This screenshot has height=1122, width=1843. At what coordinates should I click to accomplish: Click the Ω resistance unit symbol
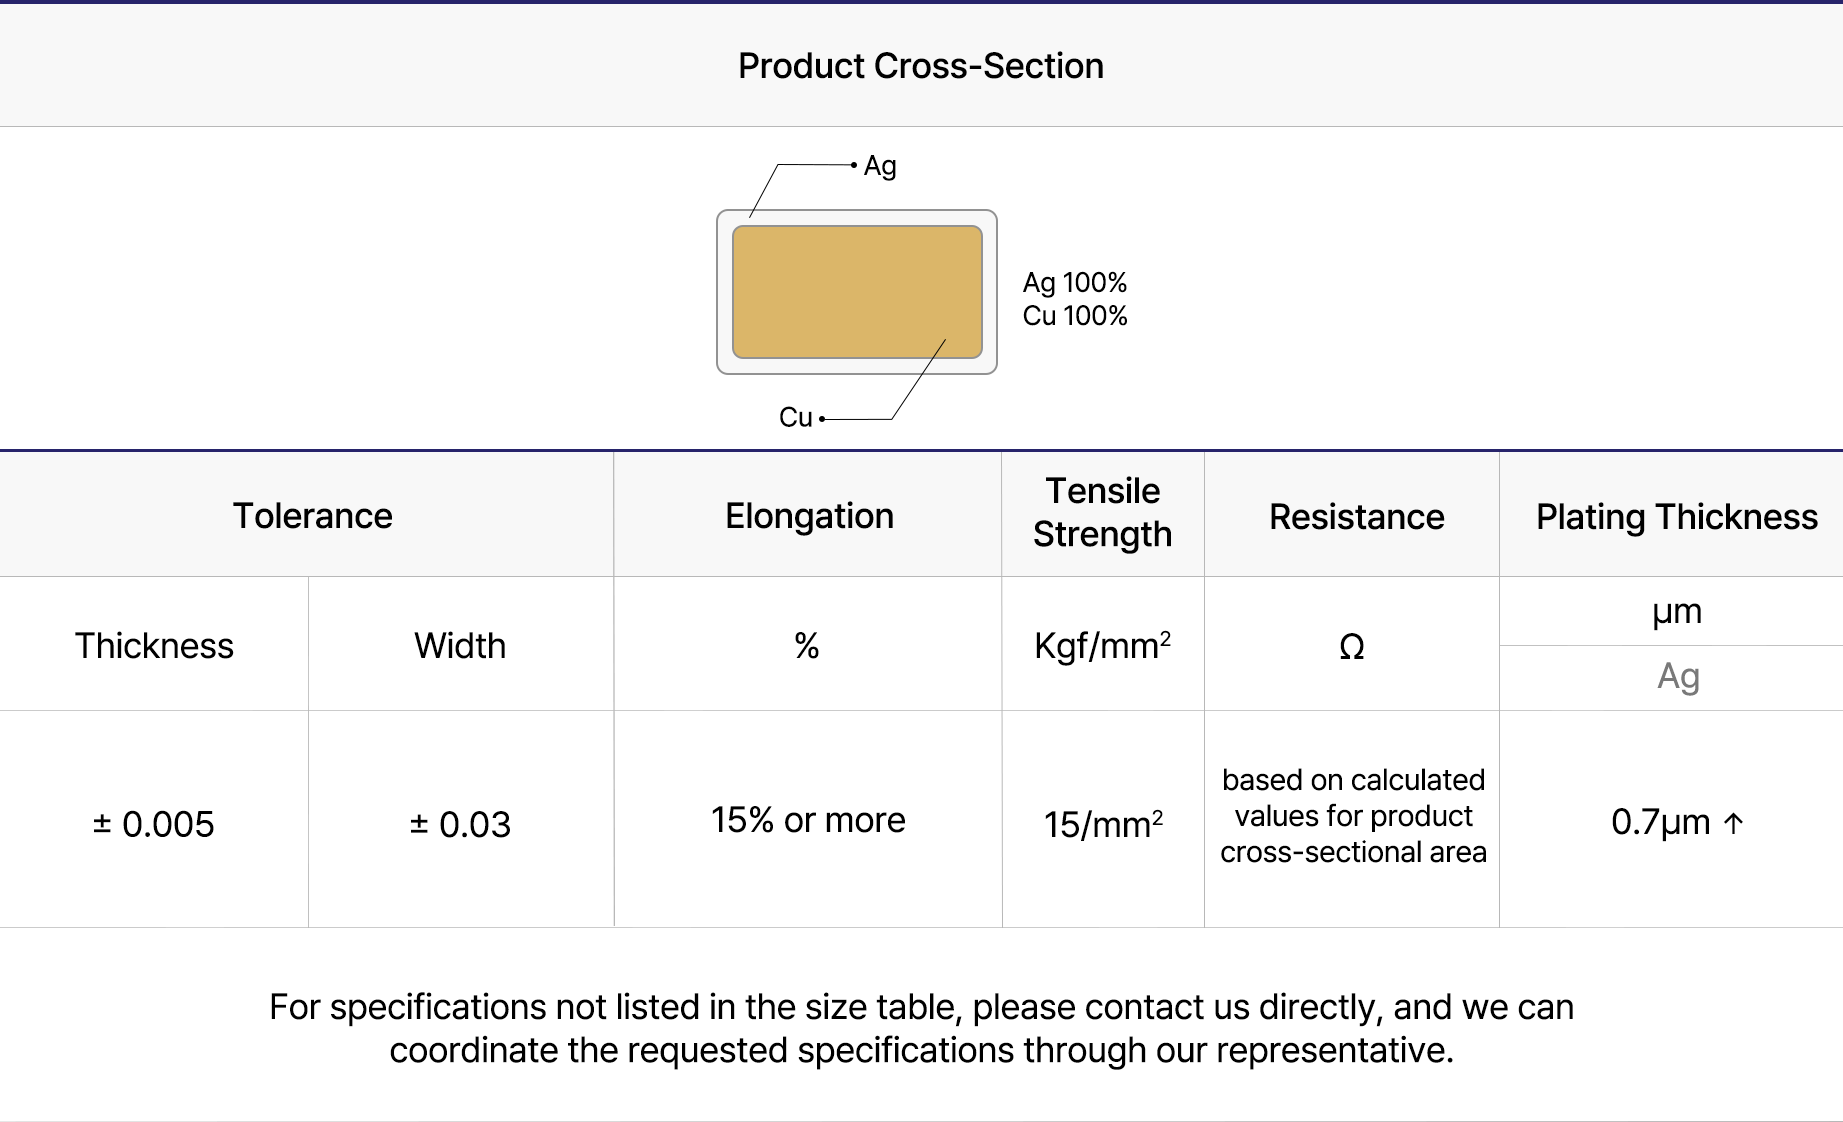click(1351, 647)
